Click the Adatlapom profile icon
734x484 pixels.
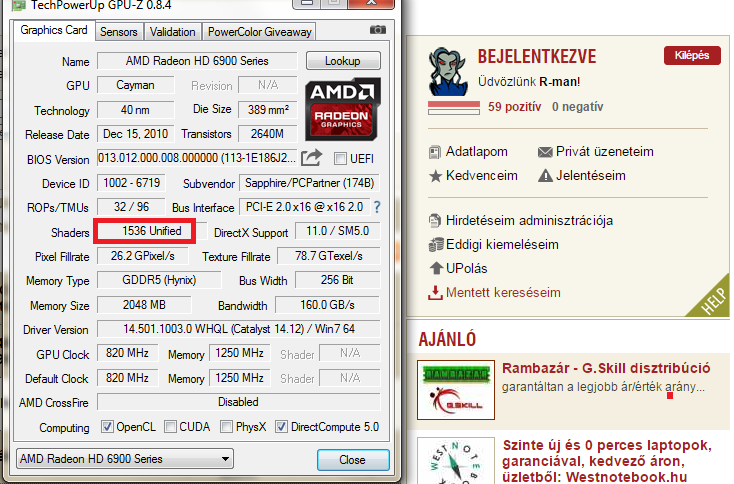pyautogui.click(x=435, y=152)
